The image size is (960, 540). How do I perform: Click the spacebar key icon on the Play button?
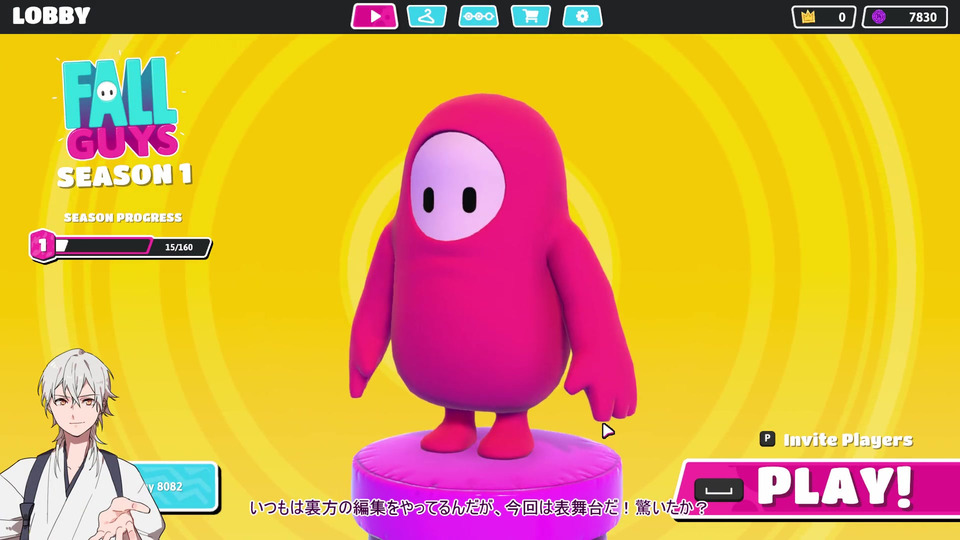719,490
